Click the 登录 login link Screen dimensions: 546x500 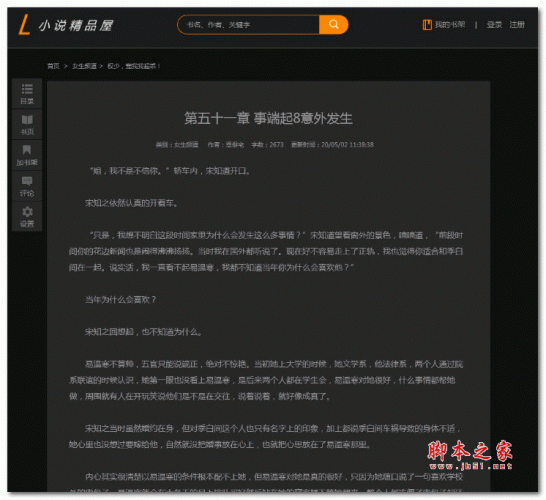tap(494, 25)
